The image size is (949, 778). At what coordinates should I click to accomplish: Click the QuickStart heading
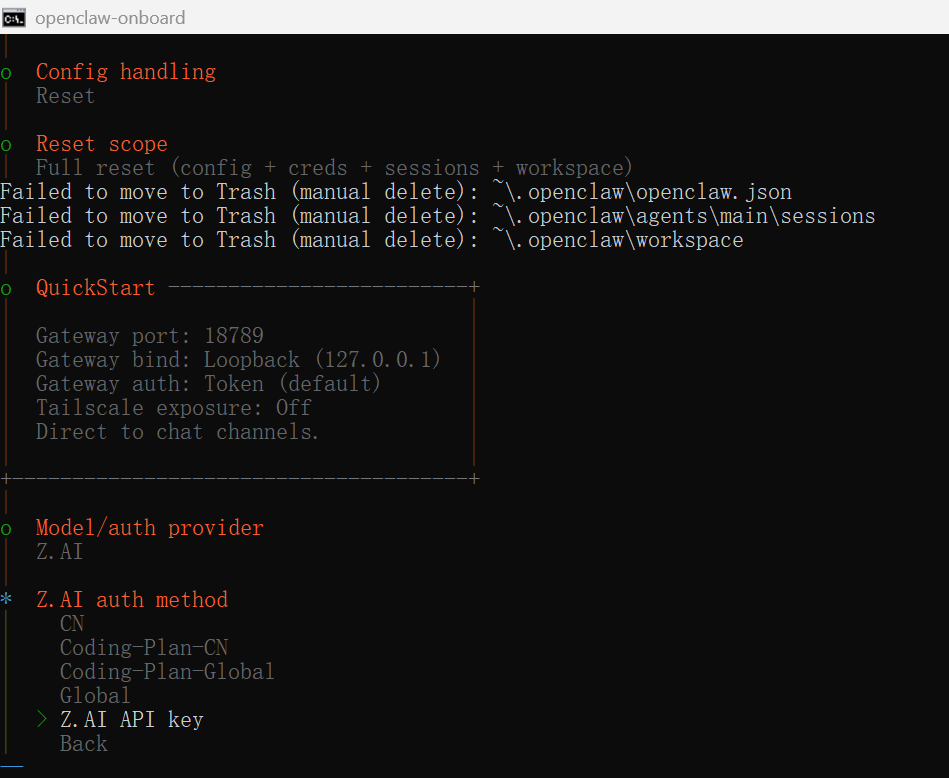pos(96,288)
